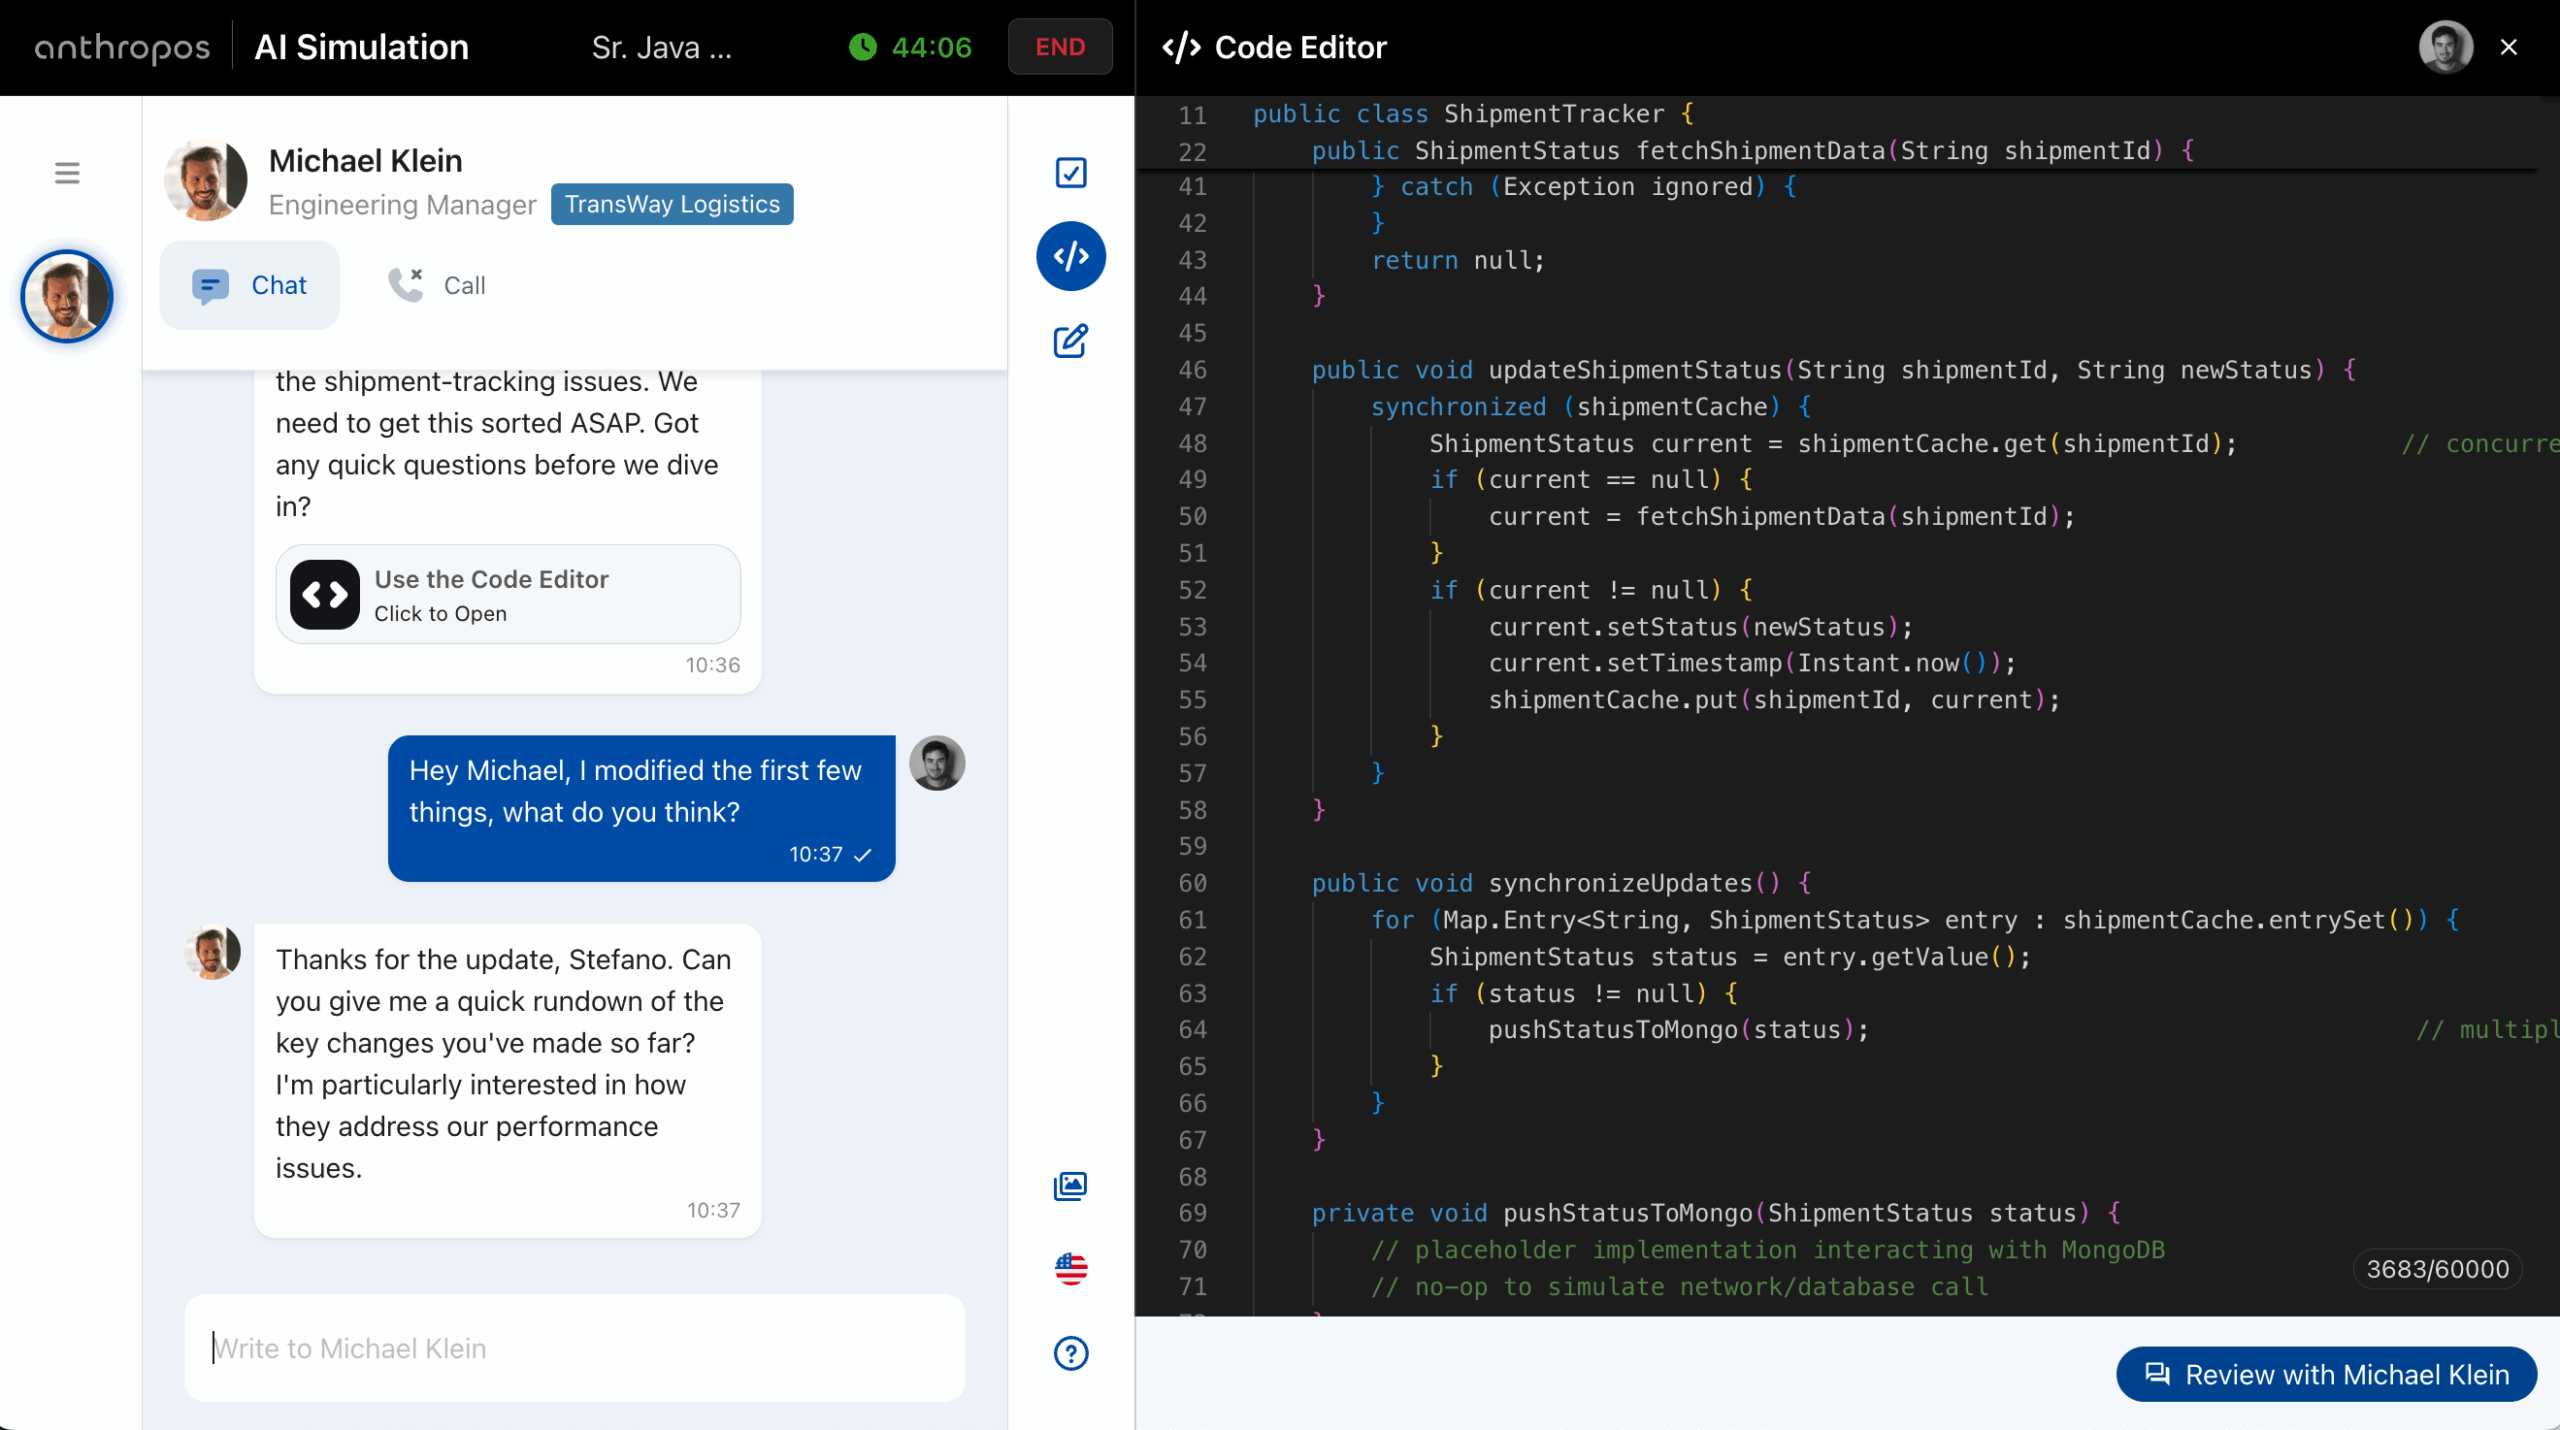
Task: Open the Use the Code Editor card
Action: coord(508,595)
